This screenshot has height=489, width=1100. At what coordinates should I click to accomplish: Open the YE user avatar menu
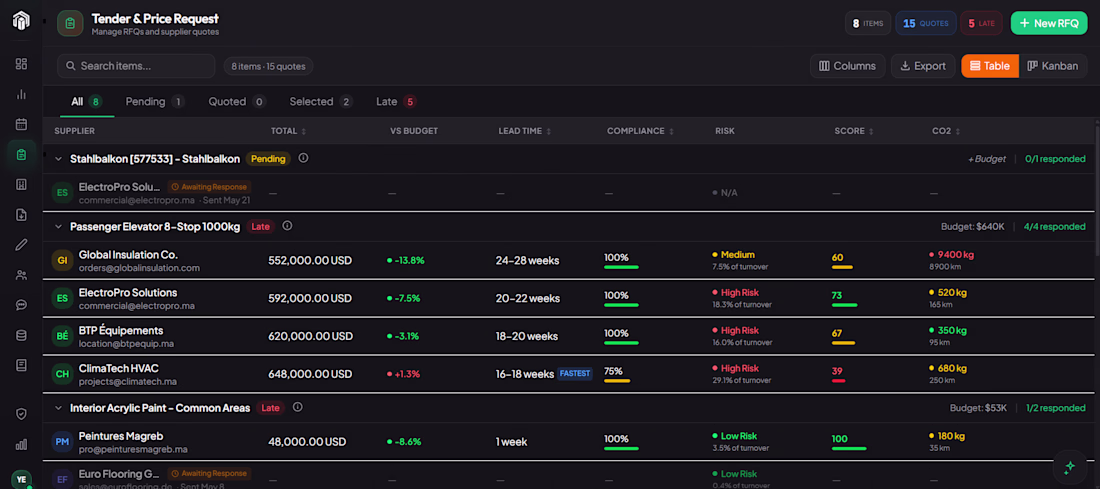tap(21, 479)
